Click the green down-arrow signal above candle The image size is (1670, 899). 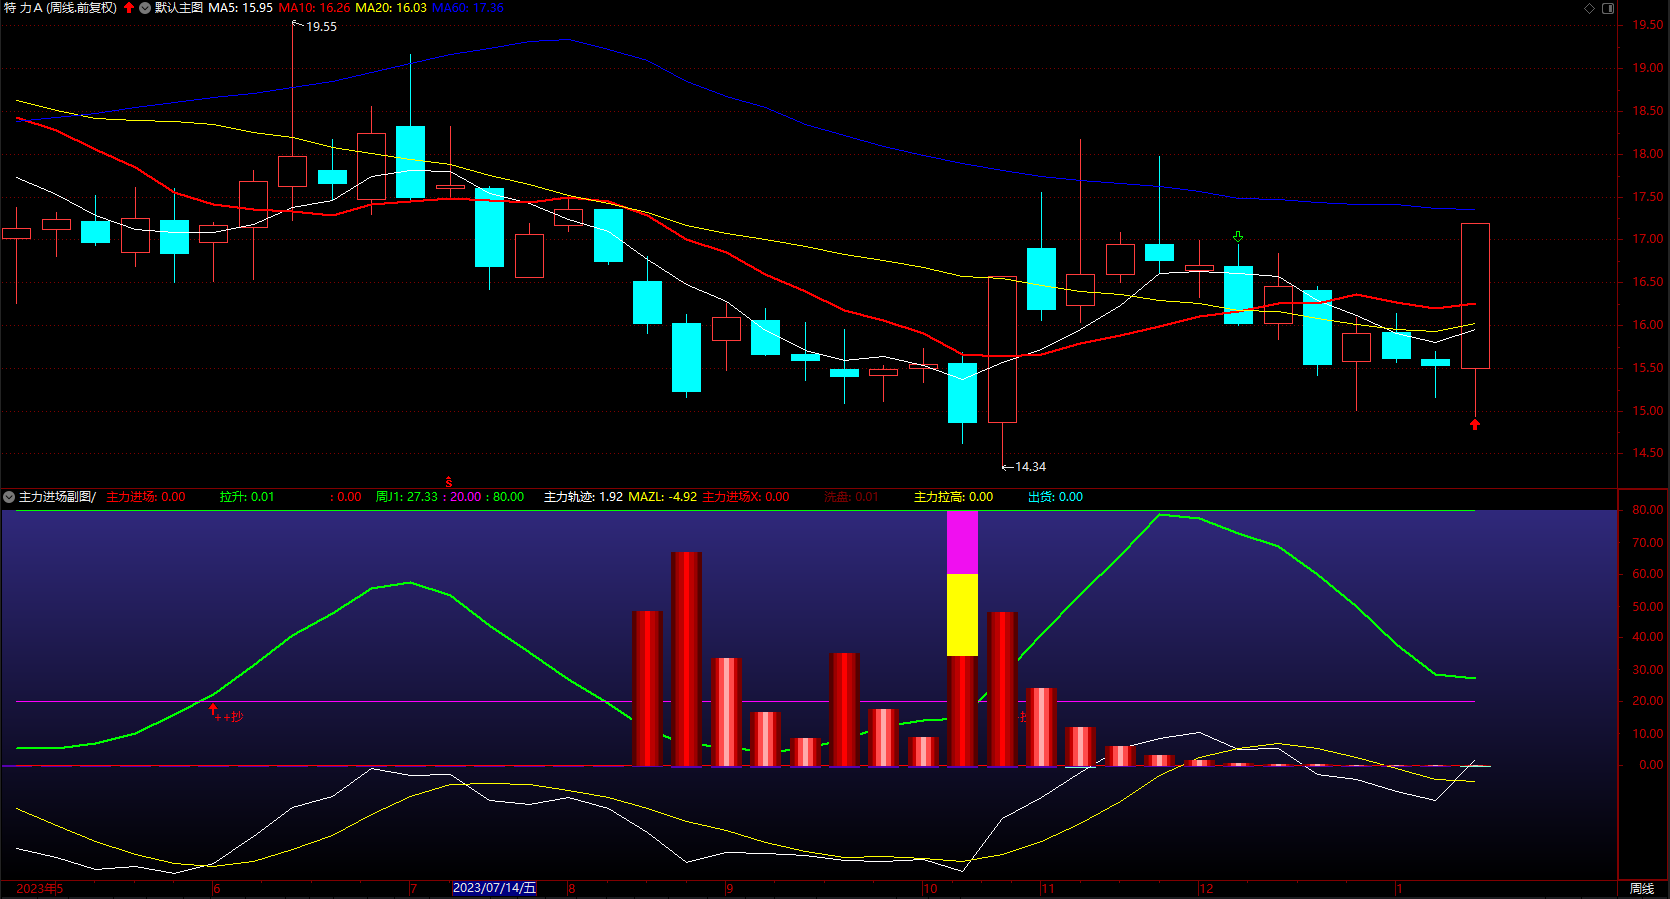coord(1238,237)
